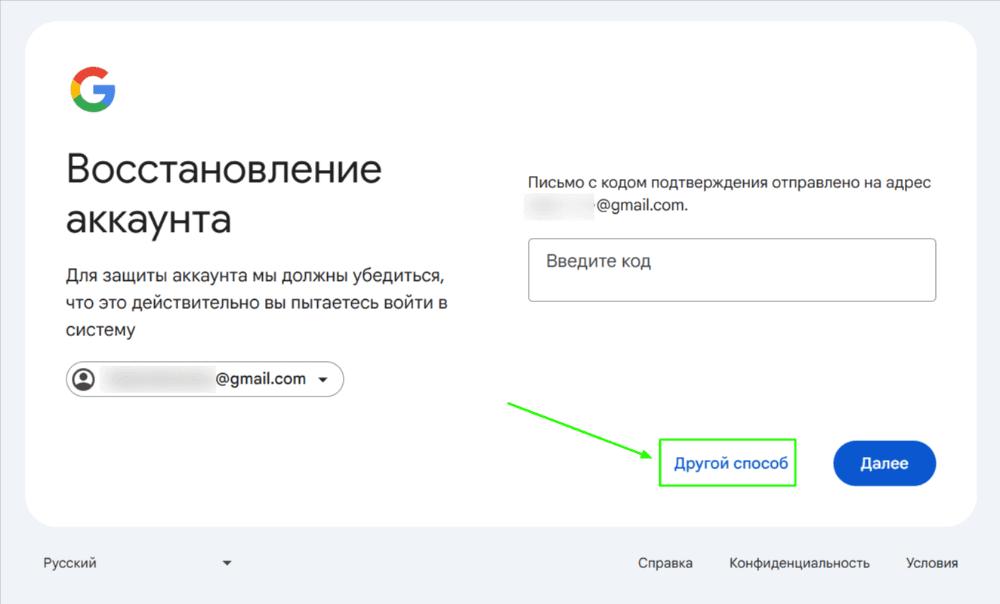Click the text 'Письмо с кодом подтверждения отправлено на адрес'
Image resolution: width=1000 pixels, height=604 pixels.
click(729, 182)
